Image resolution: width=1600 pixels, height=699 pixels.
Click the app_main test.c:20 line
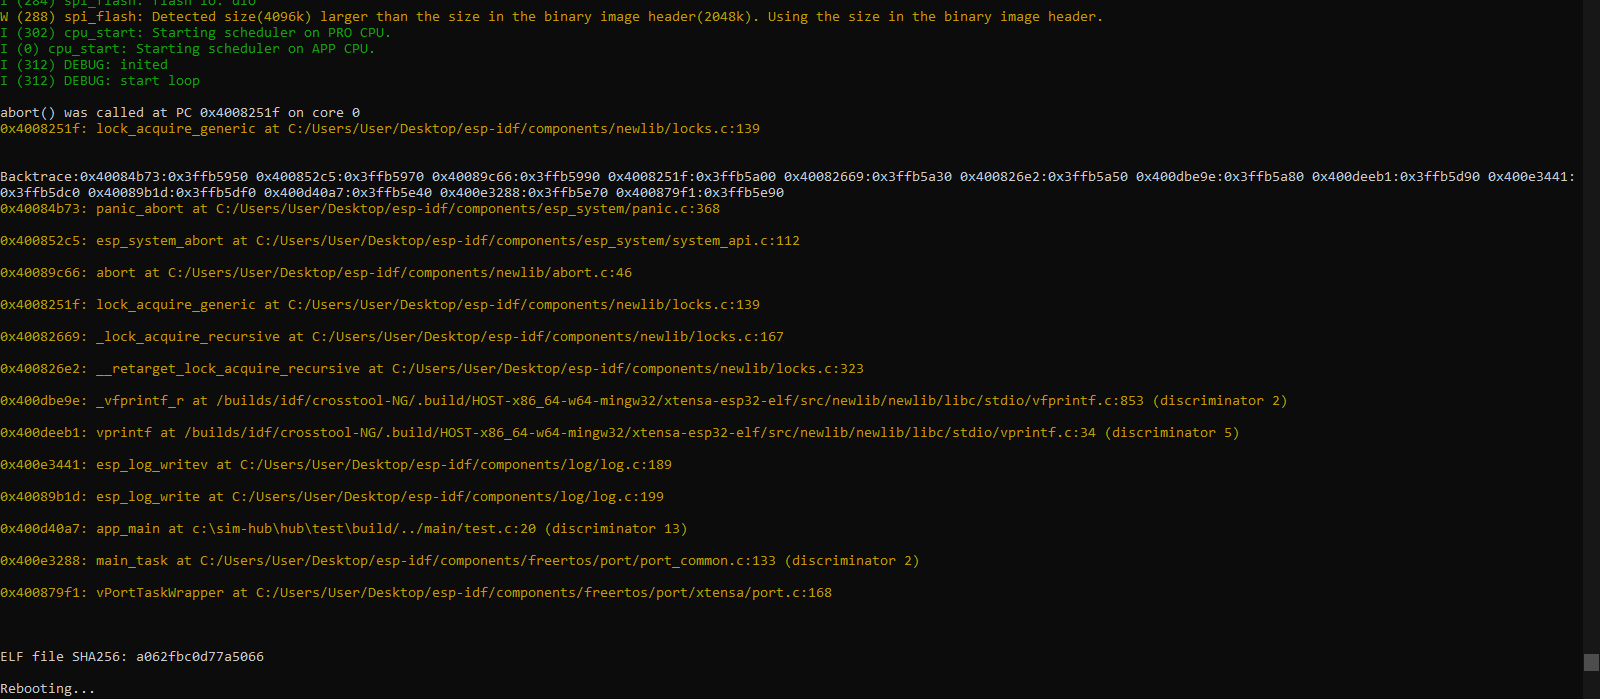[x=344, y=529]
